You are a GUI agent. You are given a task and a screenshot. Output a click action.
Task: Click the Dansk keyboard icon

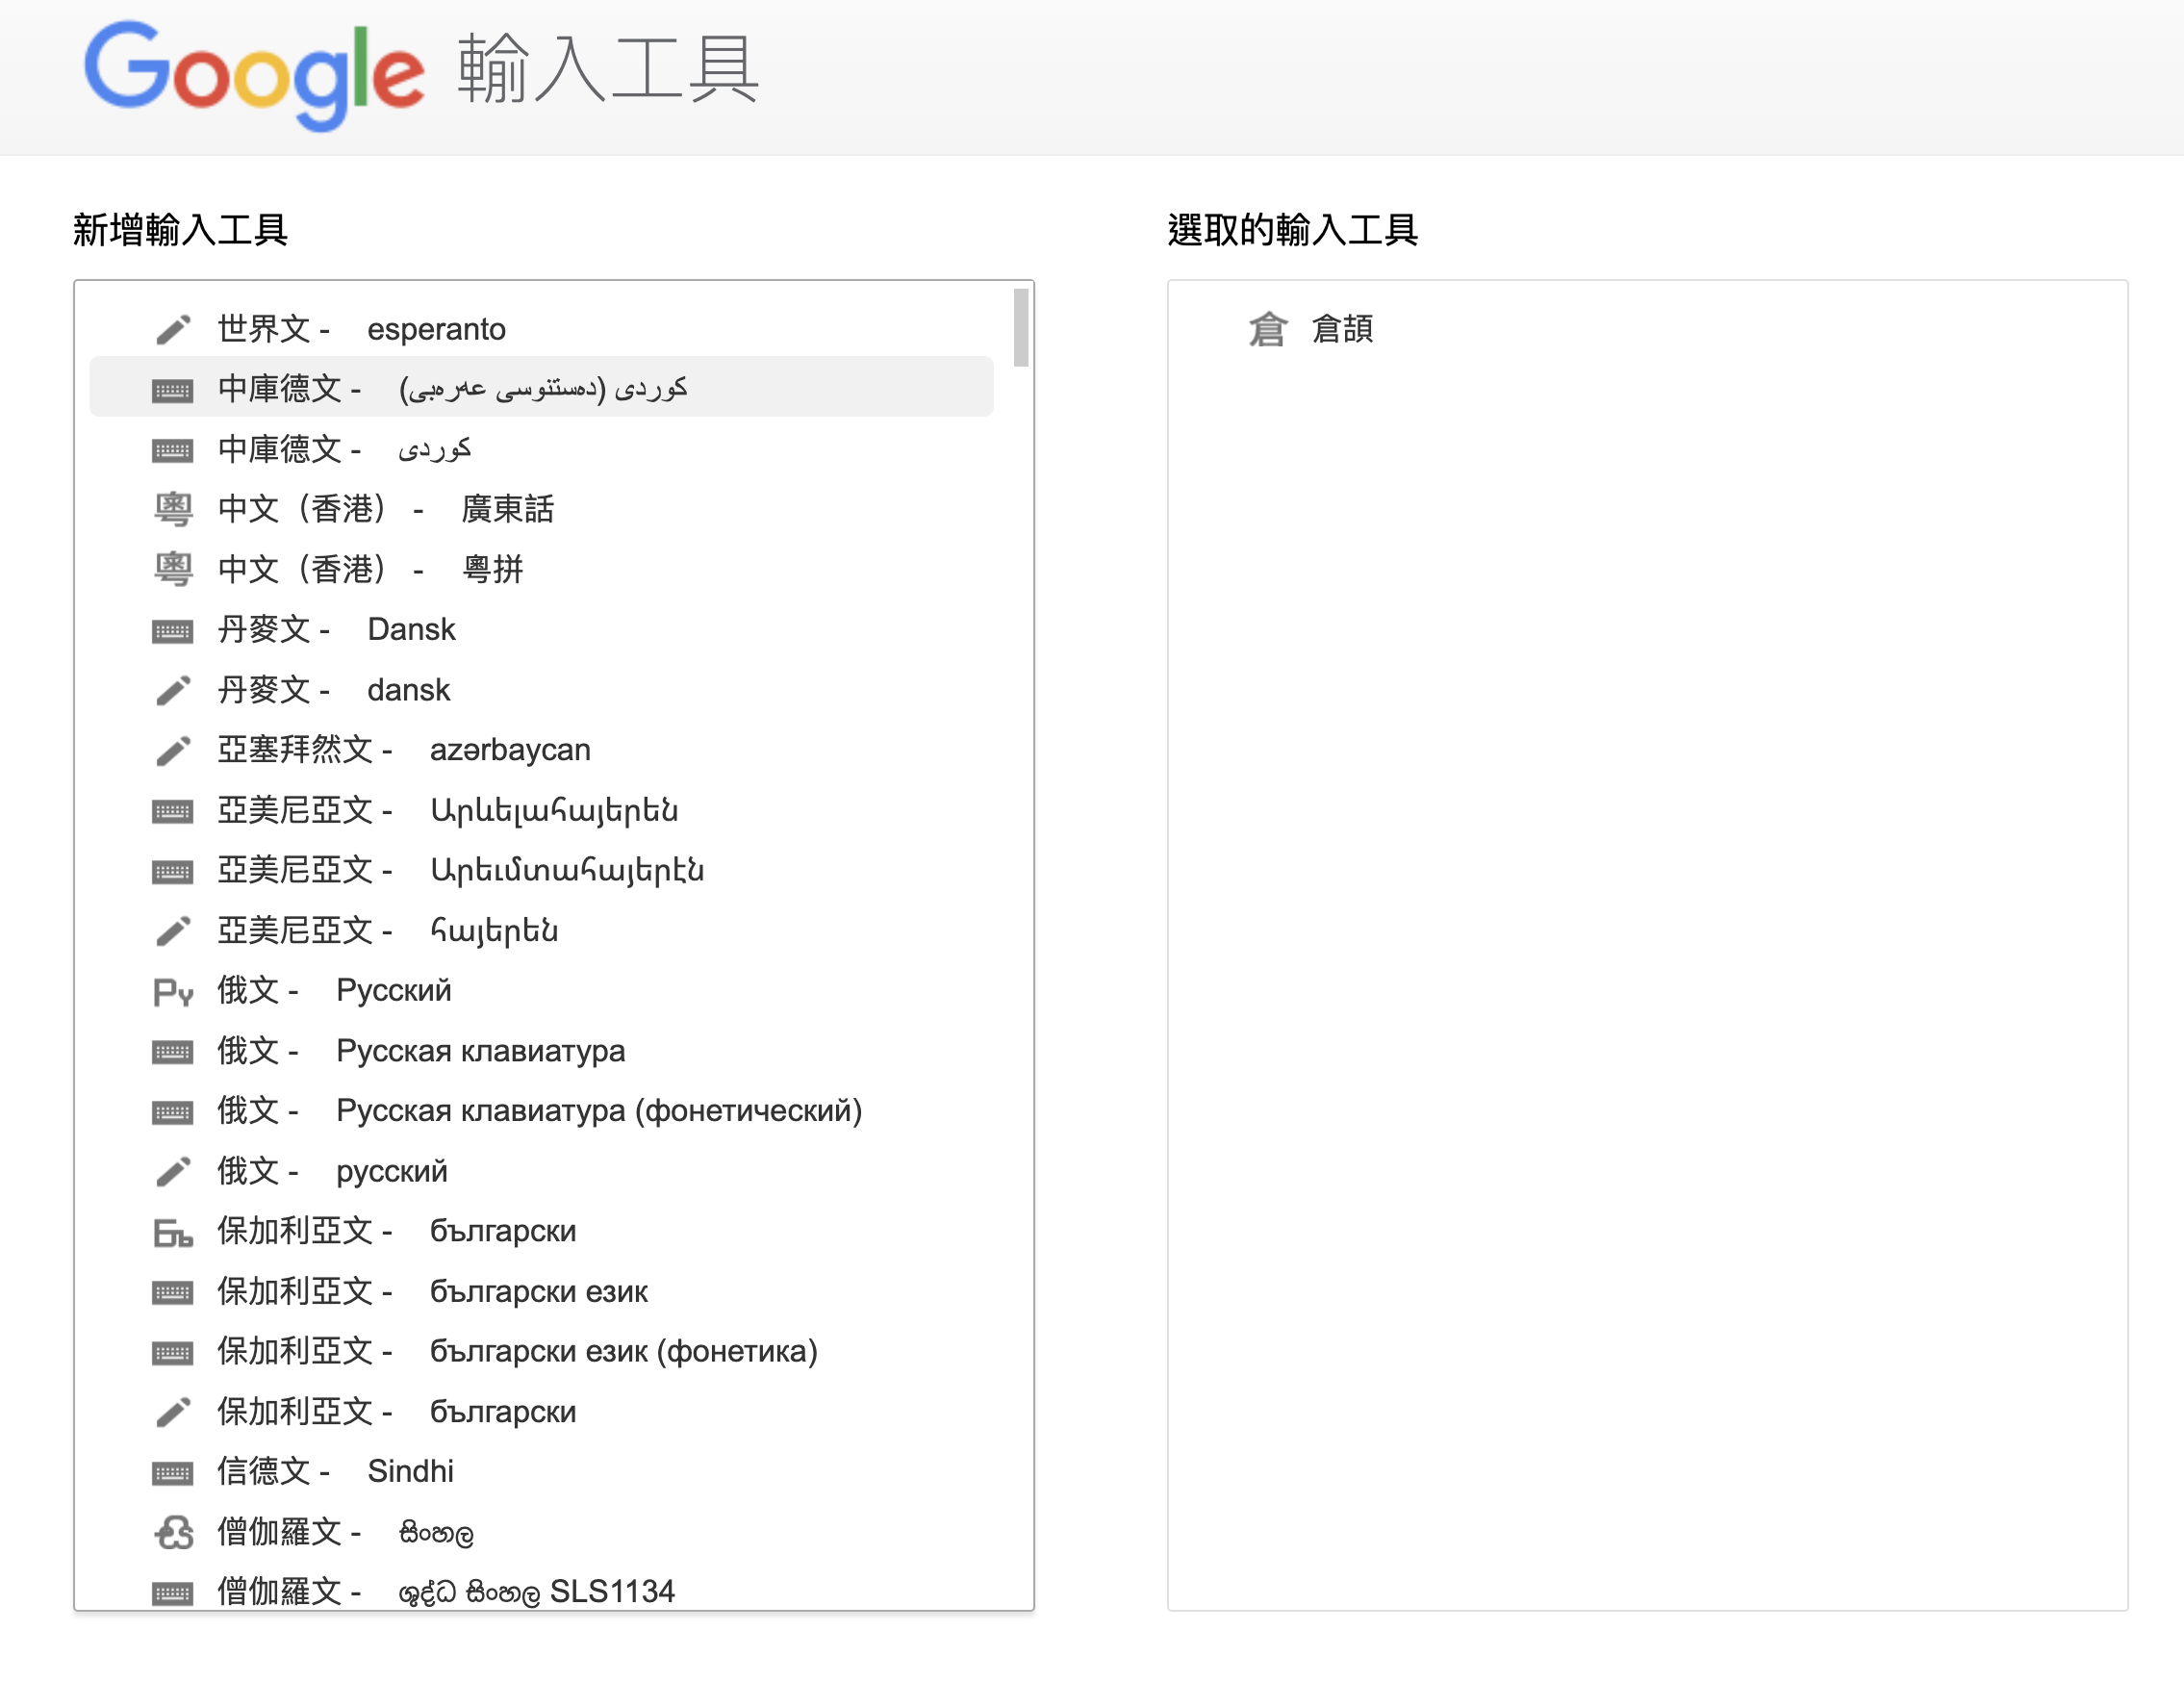[173, 630]
